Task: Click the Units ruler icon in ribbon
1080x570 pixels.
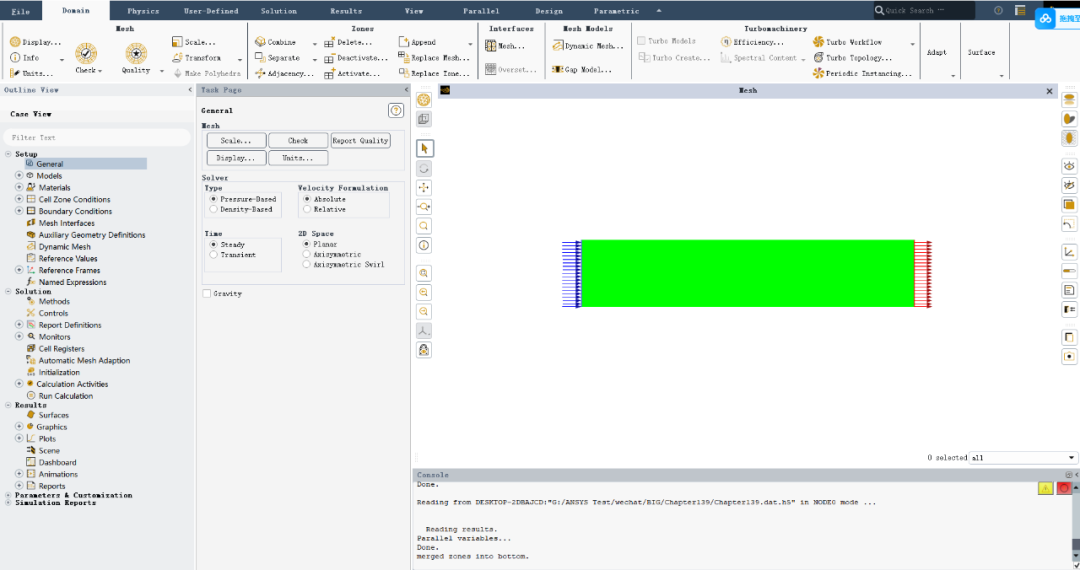Action: click(x=14, y=73)
